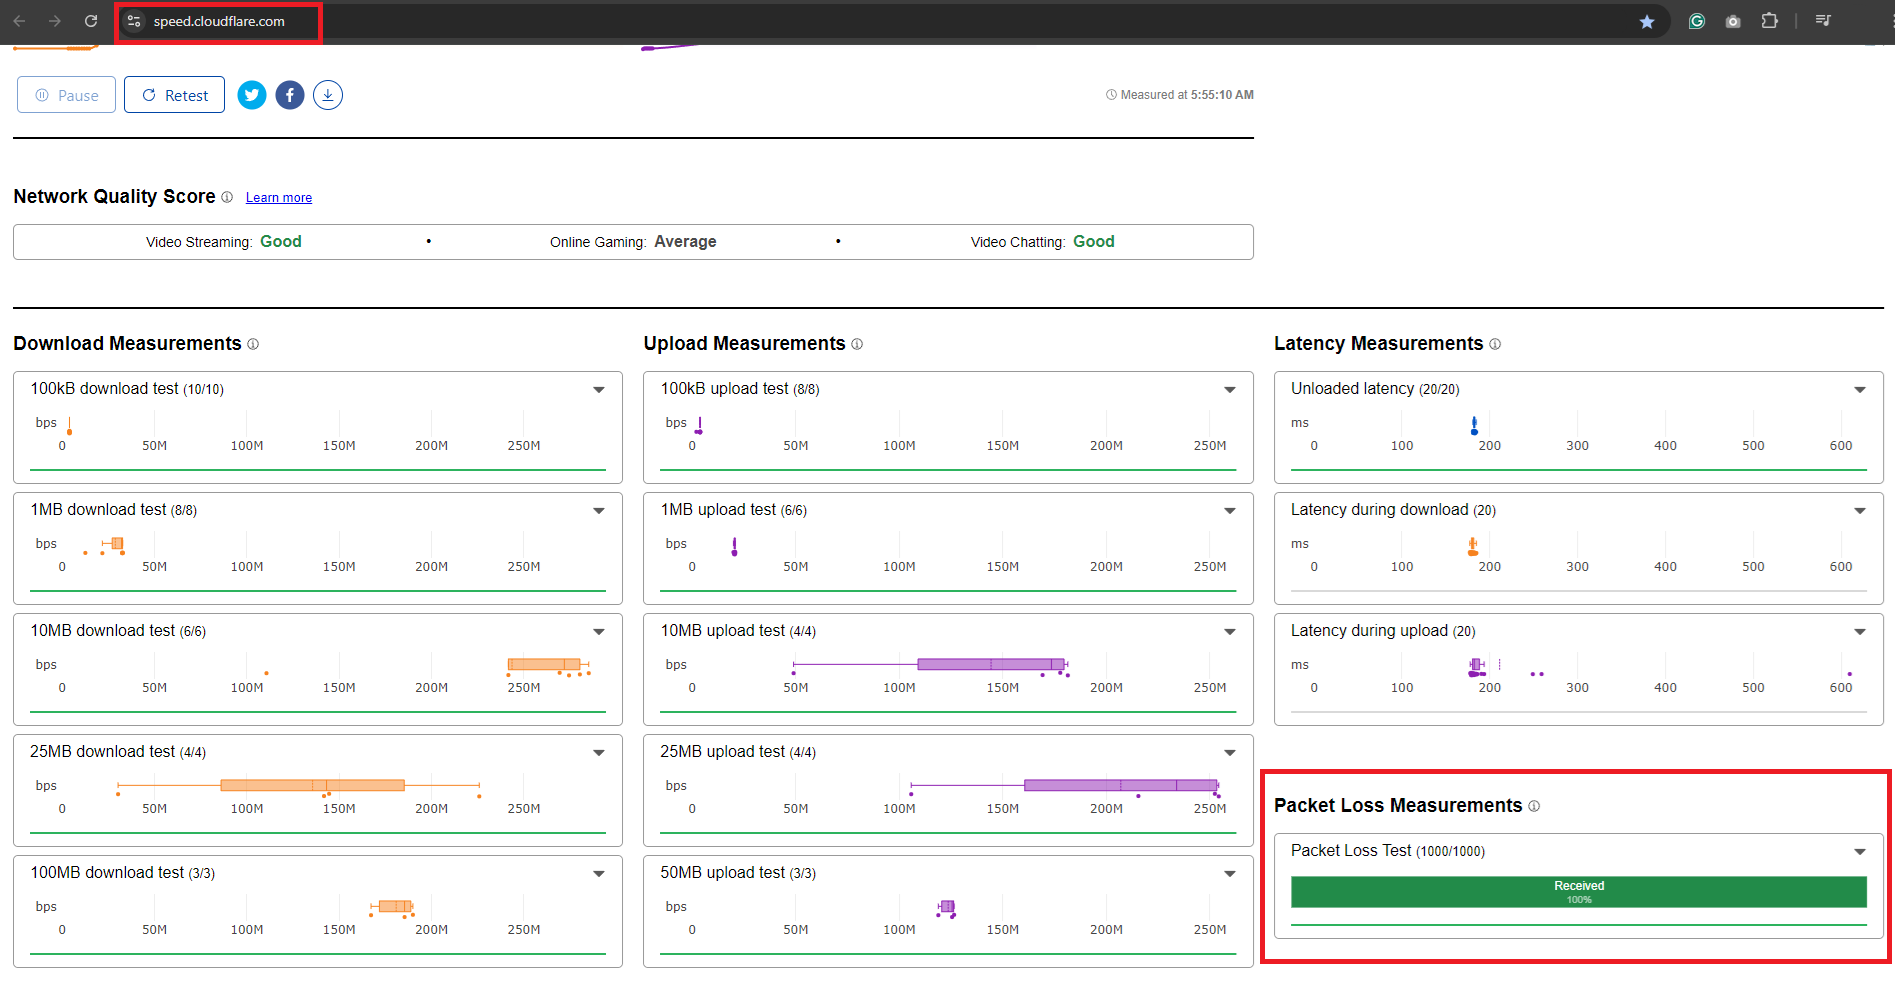Expand the 100MB download test panel
Screen dimensions: 1895x988
pyautogui.click(x=599, y=874)
